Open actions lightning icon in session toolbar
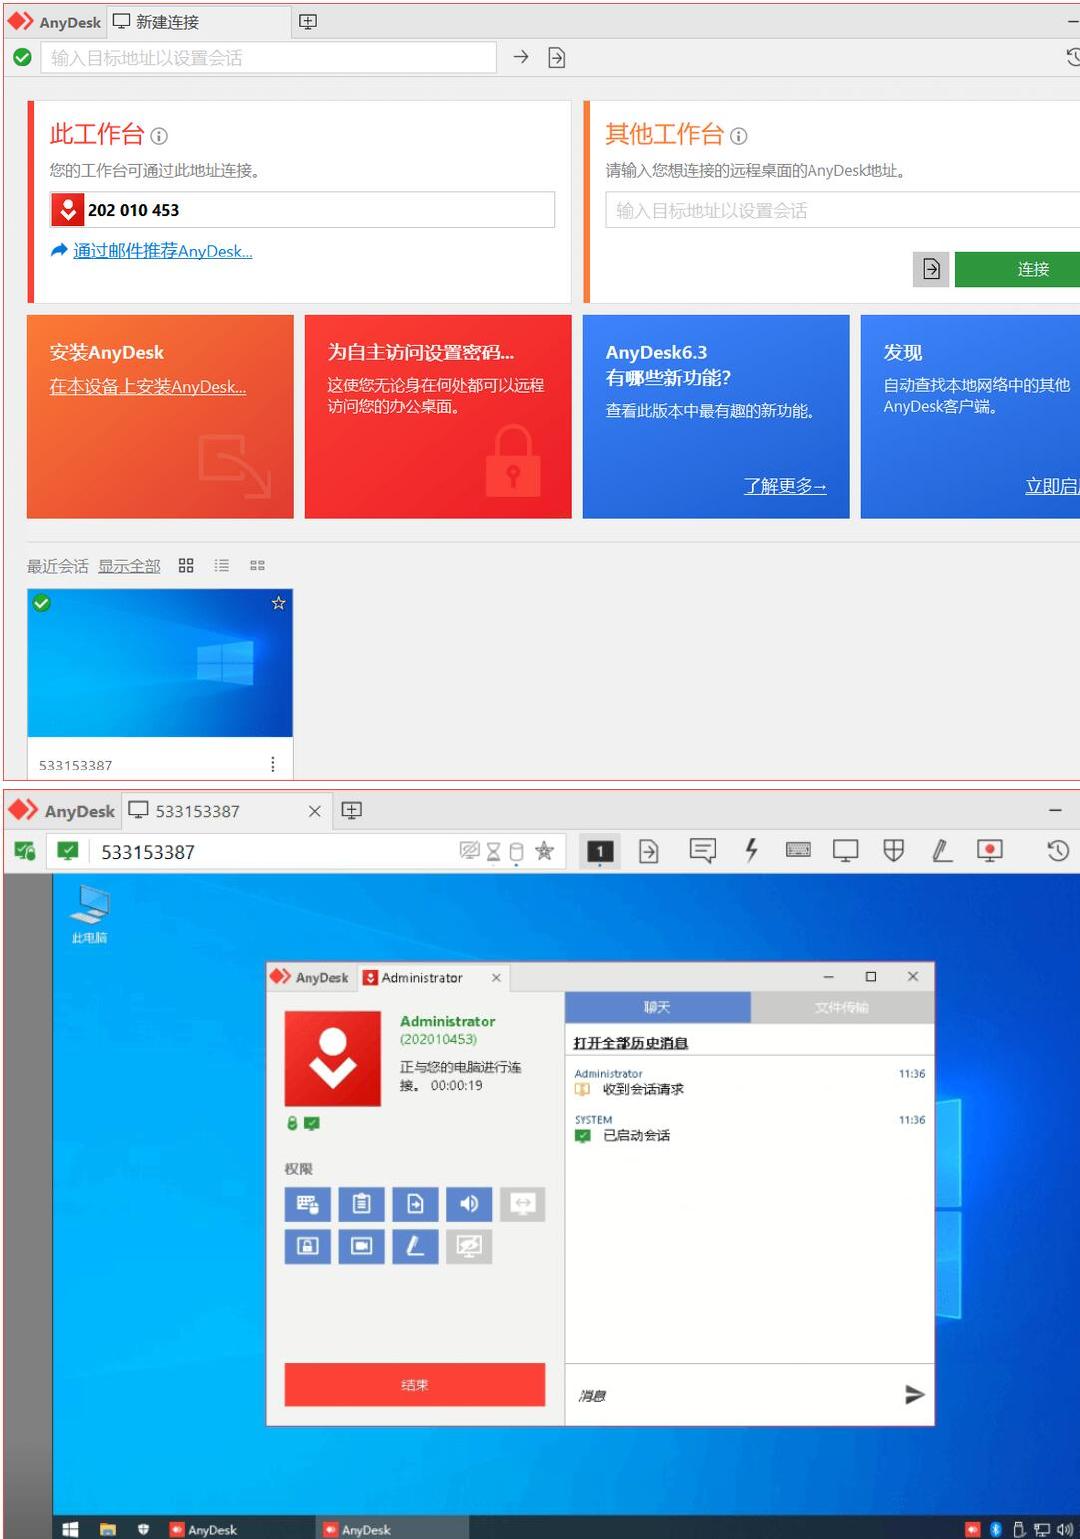 (751, 851)
